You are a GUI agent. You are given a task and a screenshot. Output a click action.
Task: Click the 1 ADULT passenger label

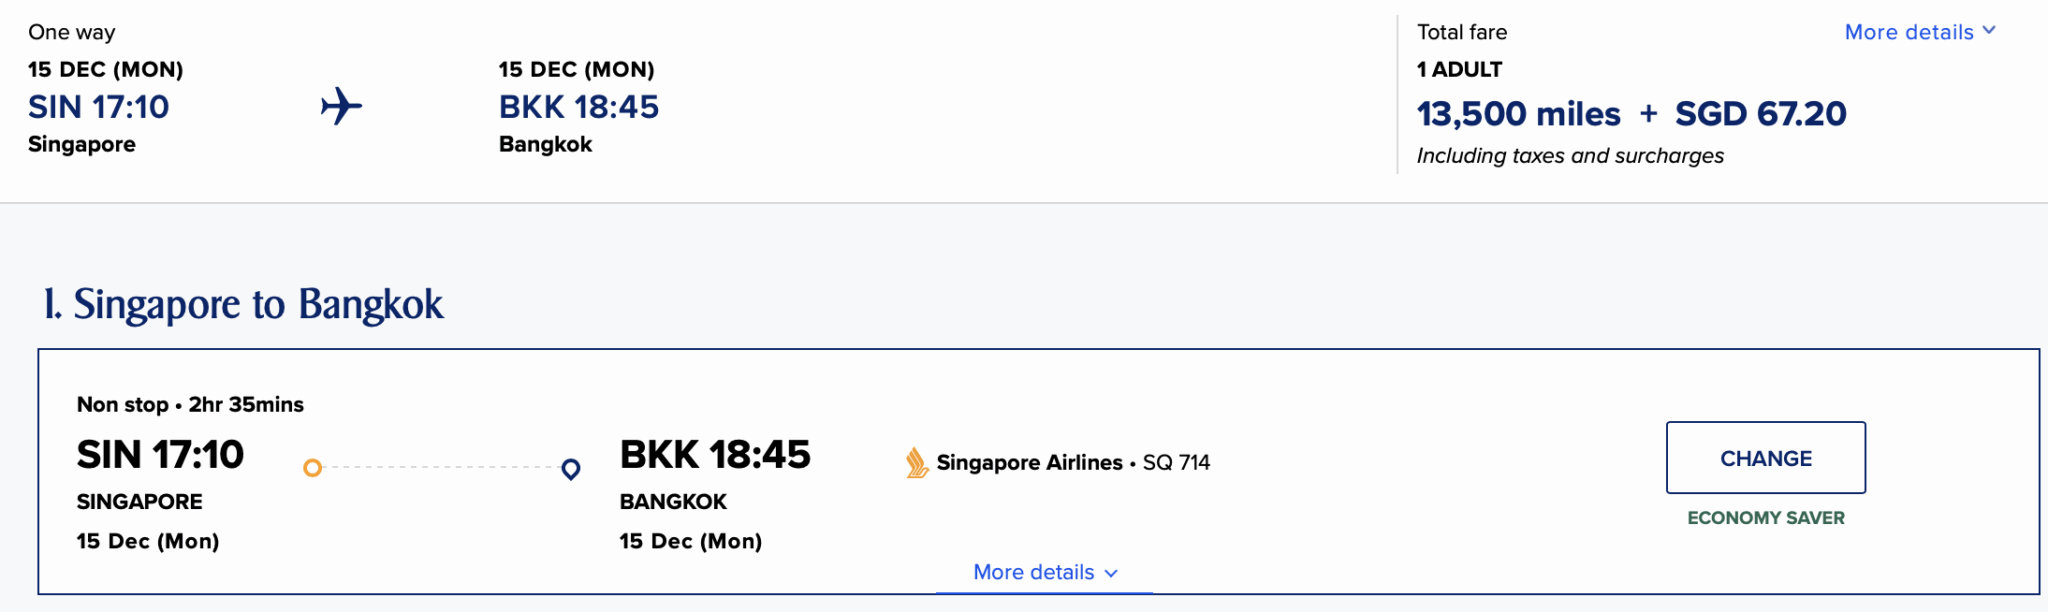[x=1459, y=69]
